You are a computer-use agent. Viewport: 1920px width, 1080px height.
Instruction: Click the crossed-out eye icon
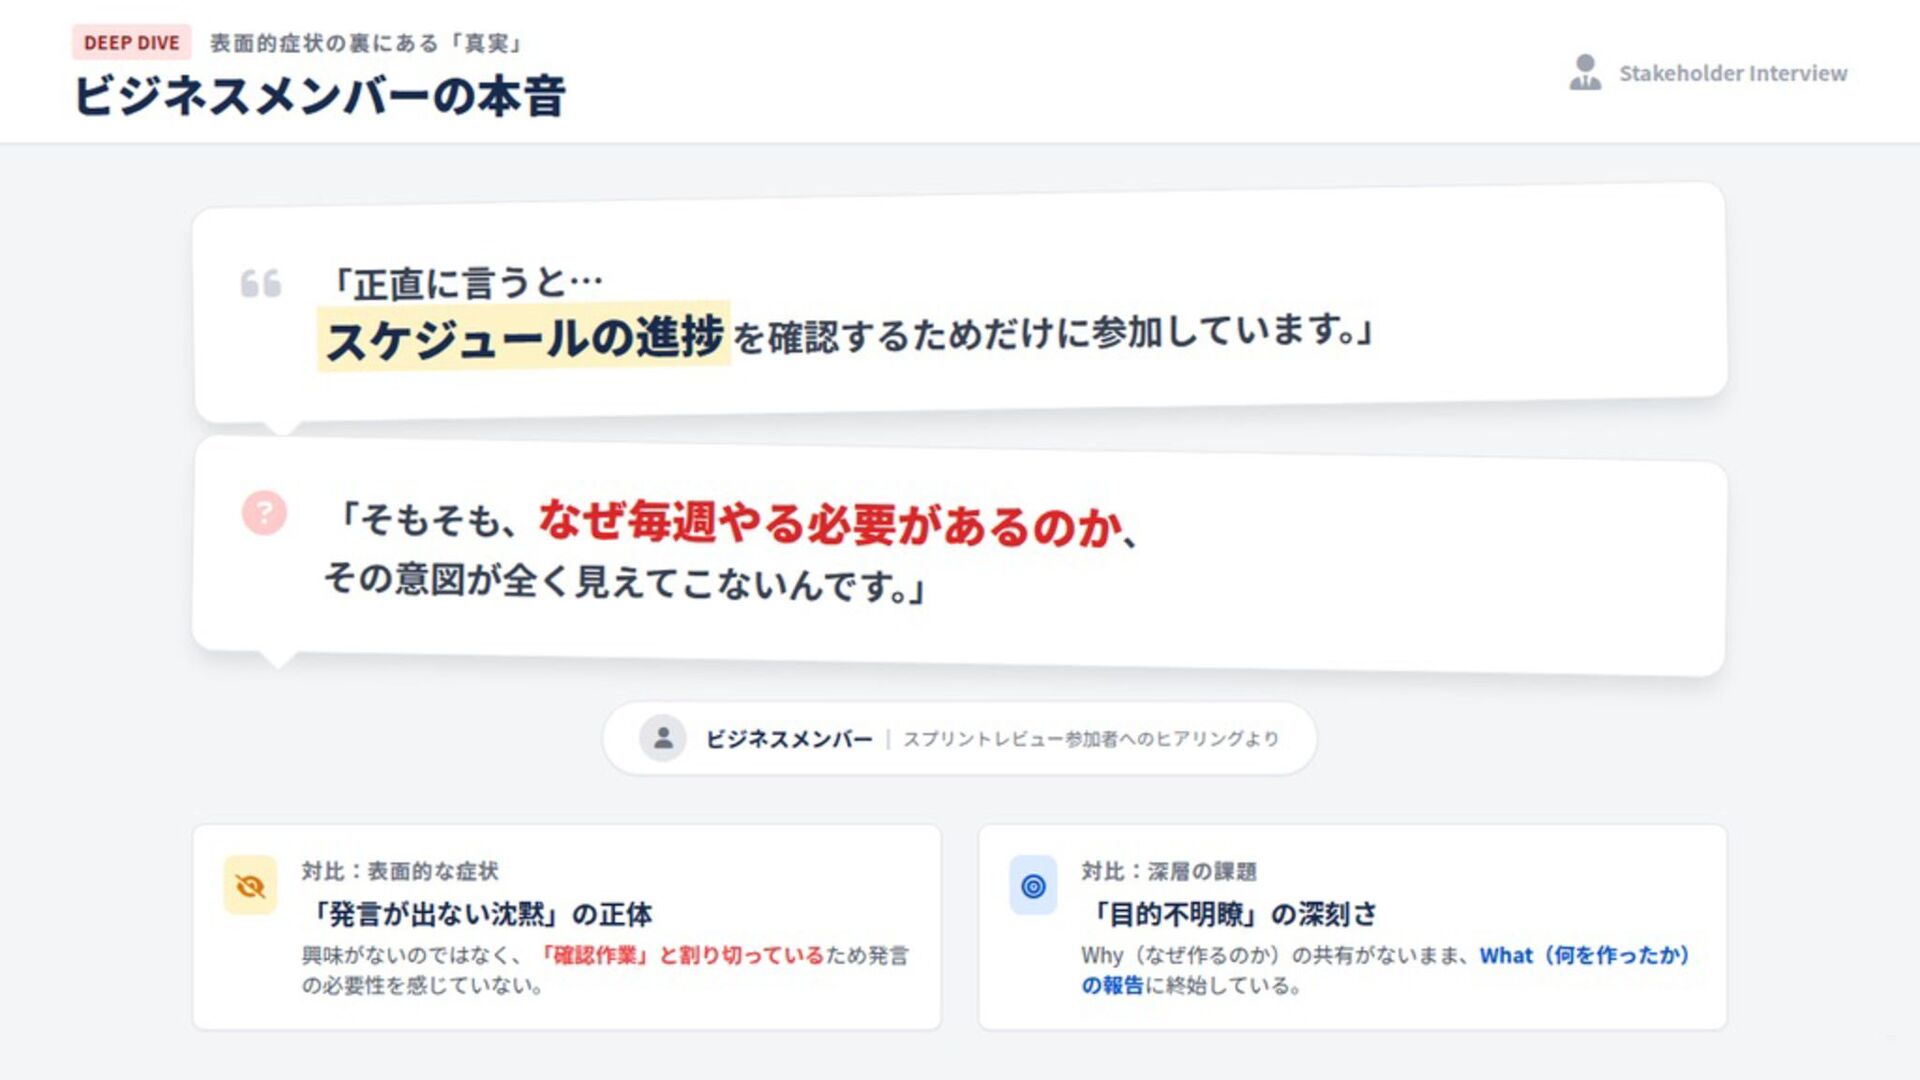point(250,885)
